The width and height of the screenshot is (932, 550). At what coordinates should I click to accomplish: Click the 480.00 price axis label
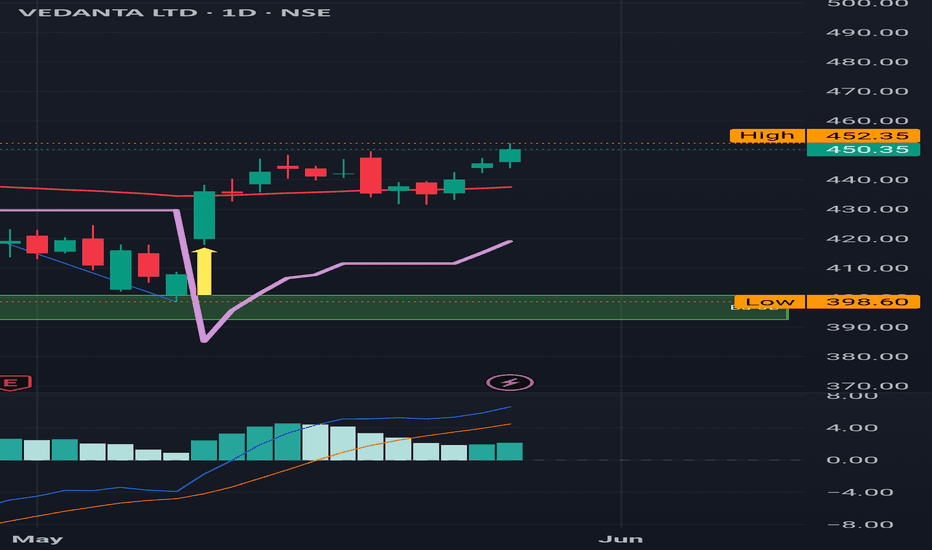point(867,62)
